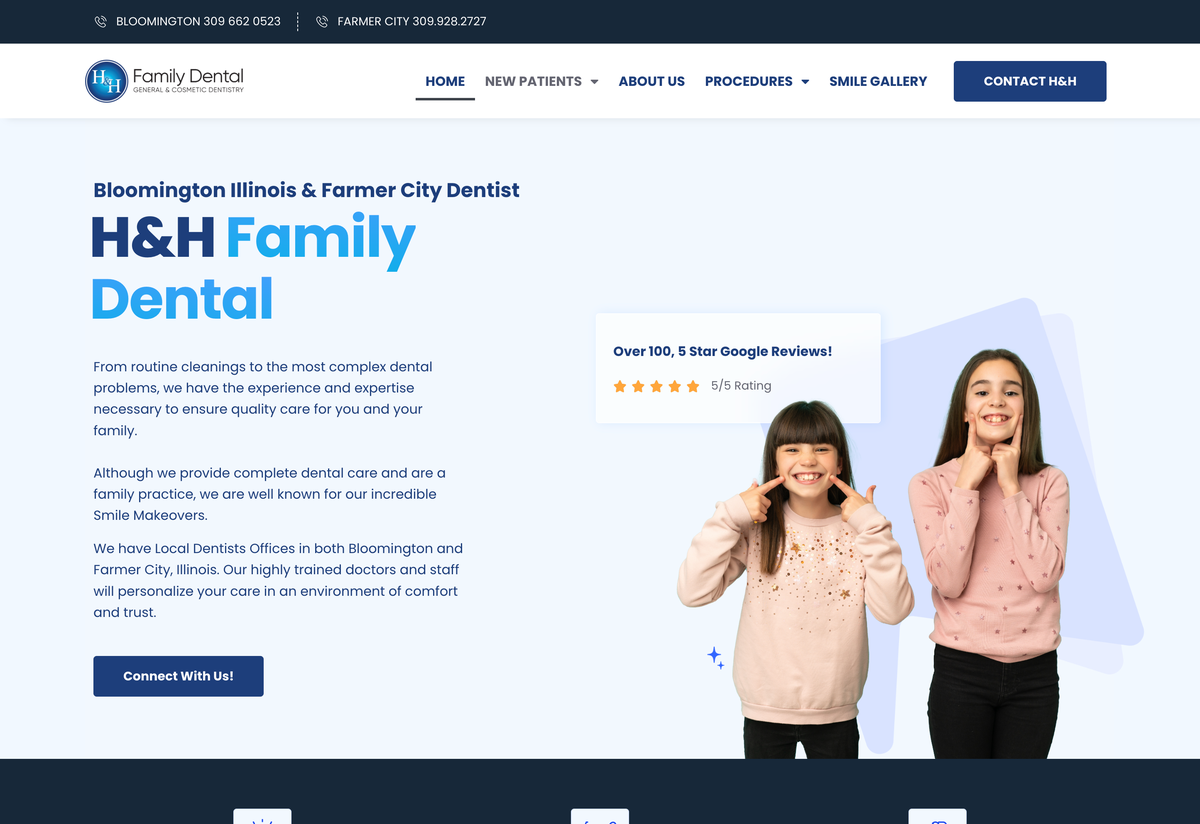Expand the New Patients dropdown arrow
Viewport: 1200px width, 824px height.
(594, 82)
